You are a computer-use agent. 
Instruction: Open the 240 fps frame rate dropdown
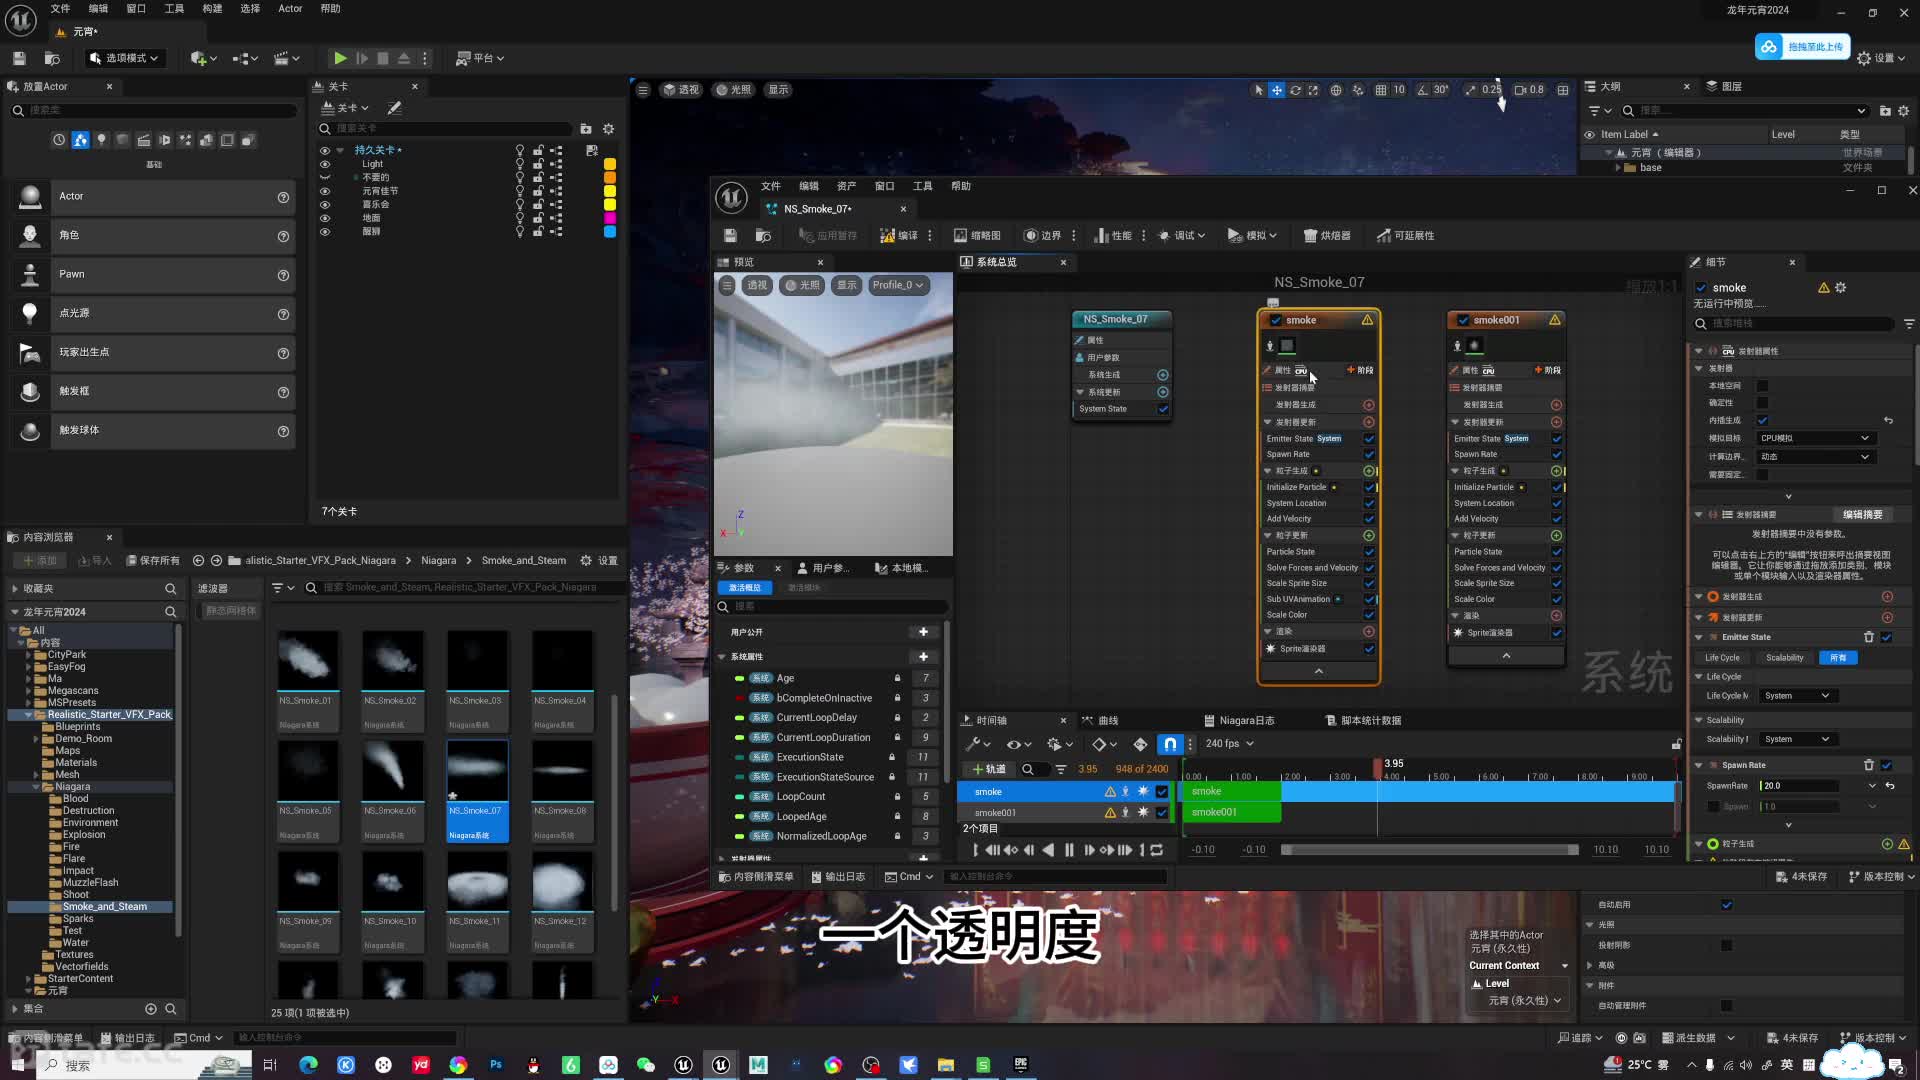pos(1229,744)
